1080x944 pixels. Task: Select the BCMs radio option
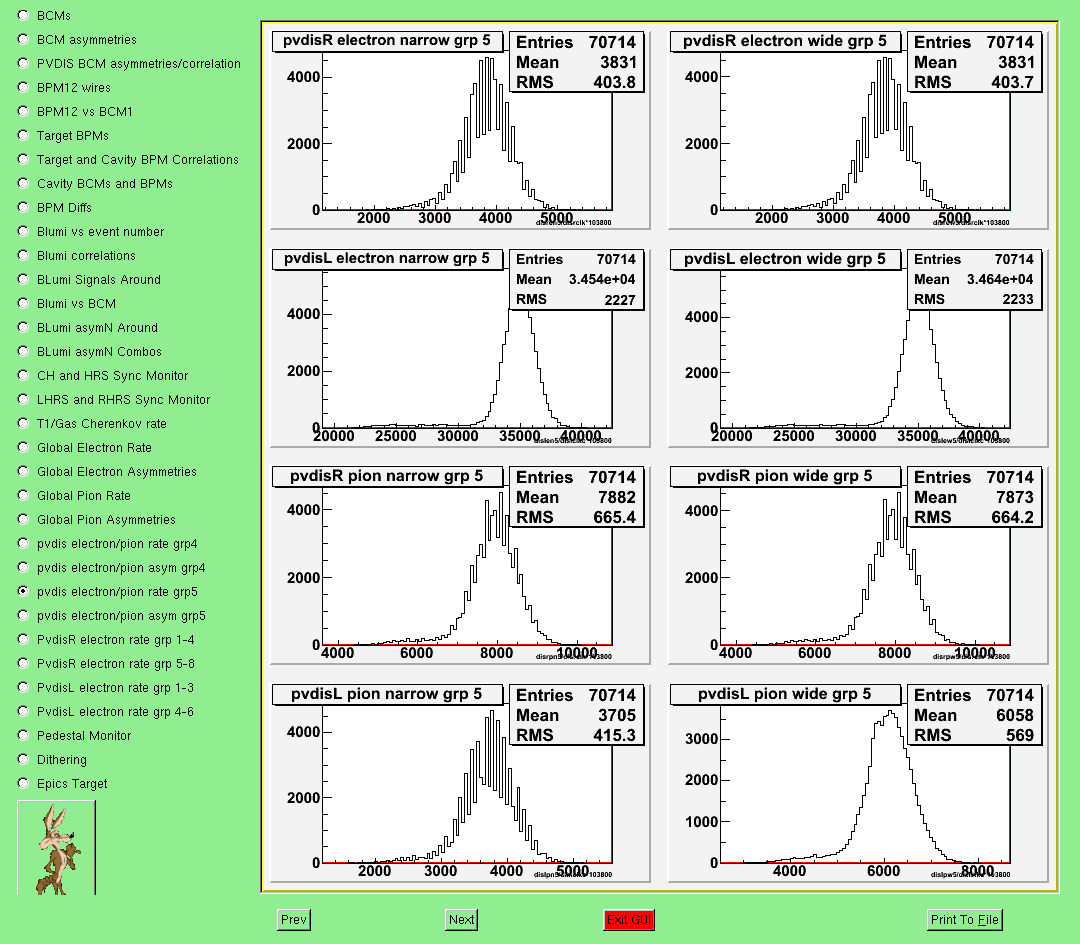tap(23, 15)
